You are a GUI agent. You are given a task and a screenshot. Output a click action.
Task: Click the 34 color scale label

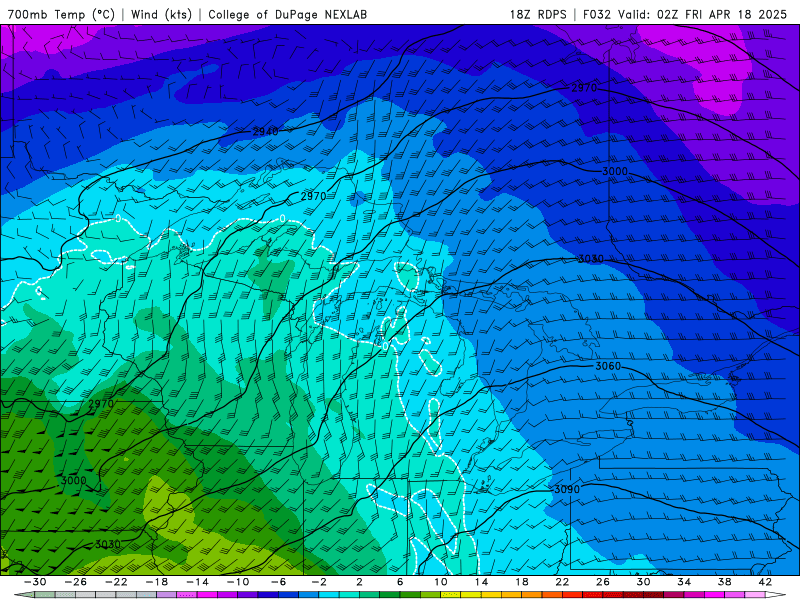684,582
